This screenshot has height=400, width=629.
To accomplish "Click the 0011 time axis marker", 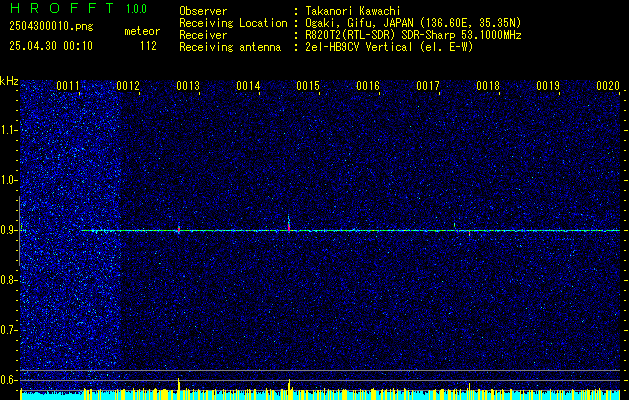I will (x=67, y=86).
